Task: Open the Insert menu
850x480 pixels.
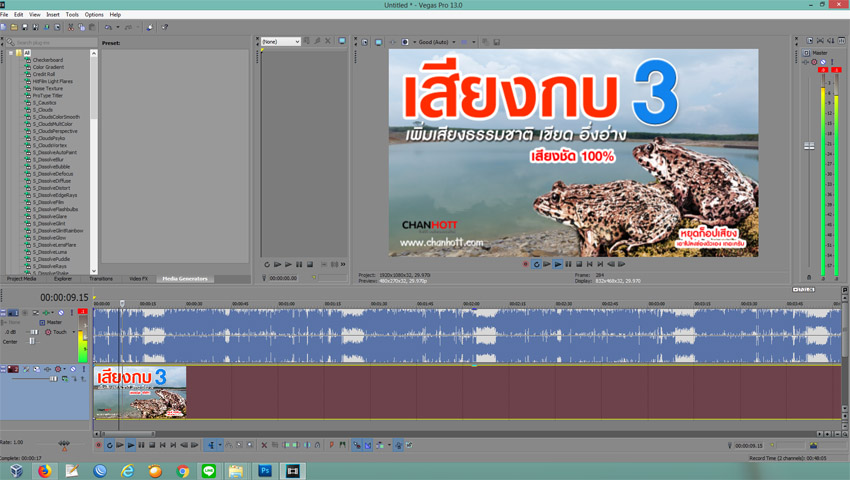Action: click(x=53, y=15)
